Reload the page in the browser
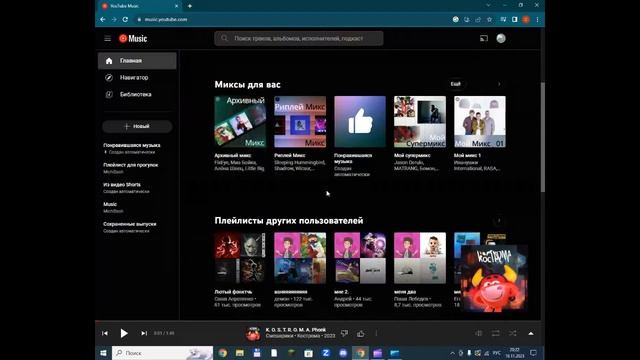 tap(125, 19)
